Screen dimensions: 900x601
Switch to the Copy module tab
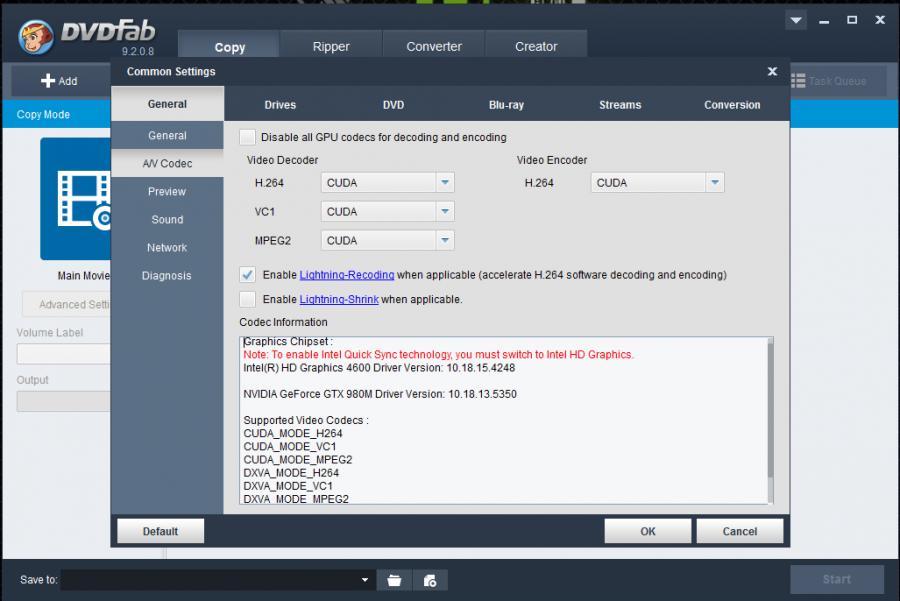pyautogui.click(x=229, y=46)
